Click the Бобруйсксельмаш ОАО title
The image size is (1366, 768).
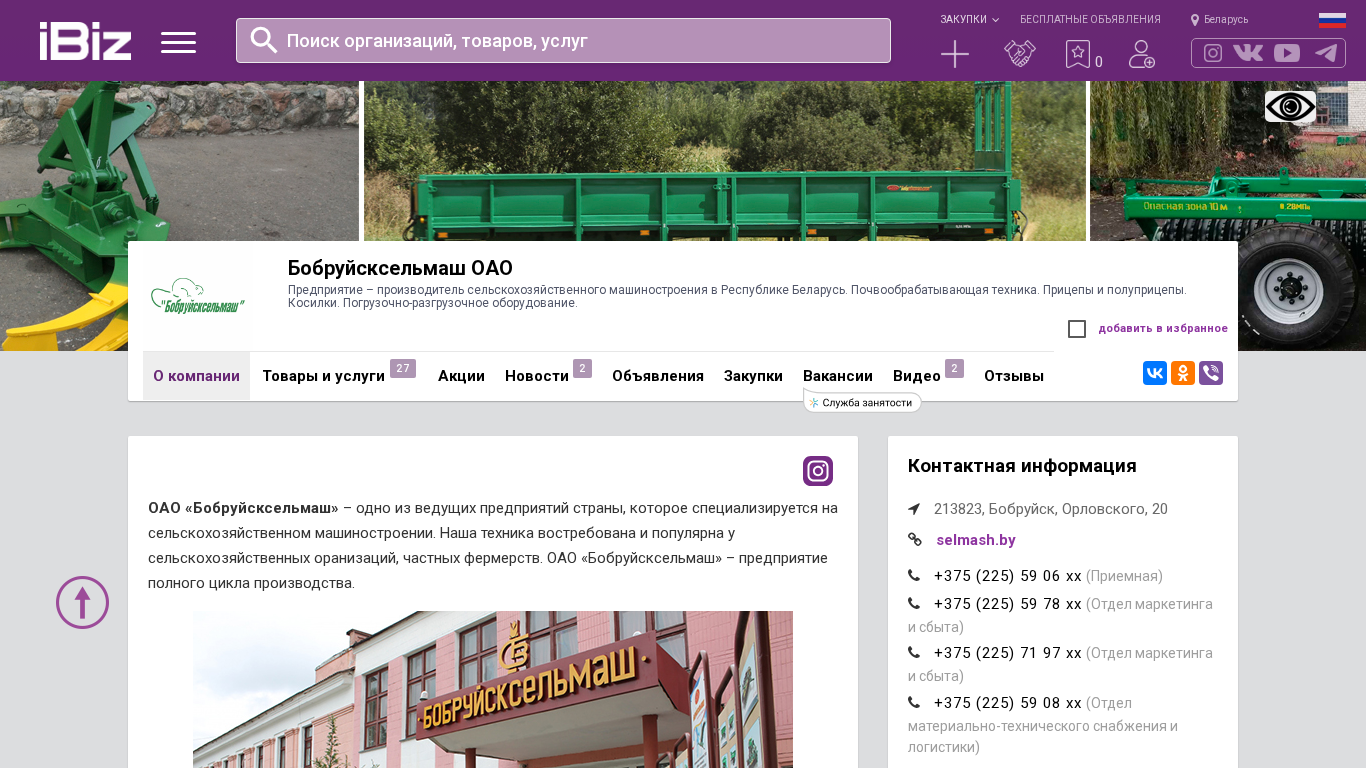click(x=400, y=268)
